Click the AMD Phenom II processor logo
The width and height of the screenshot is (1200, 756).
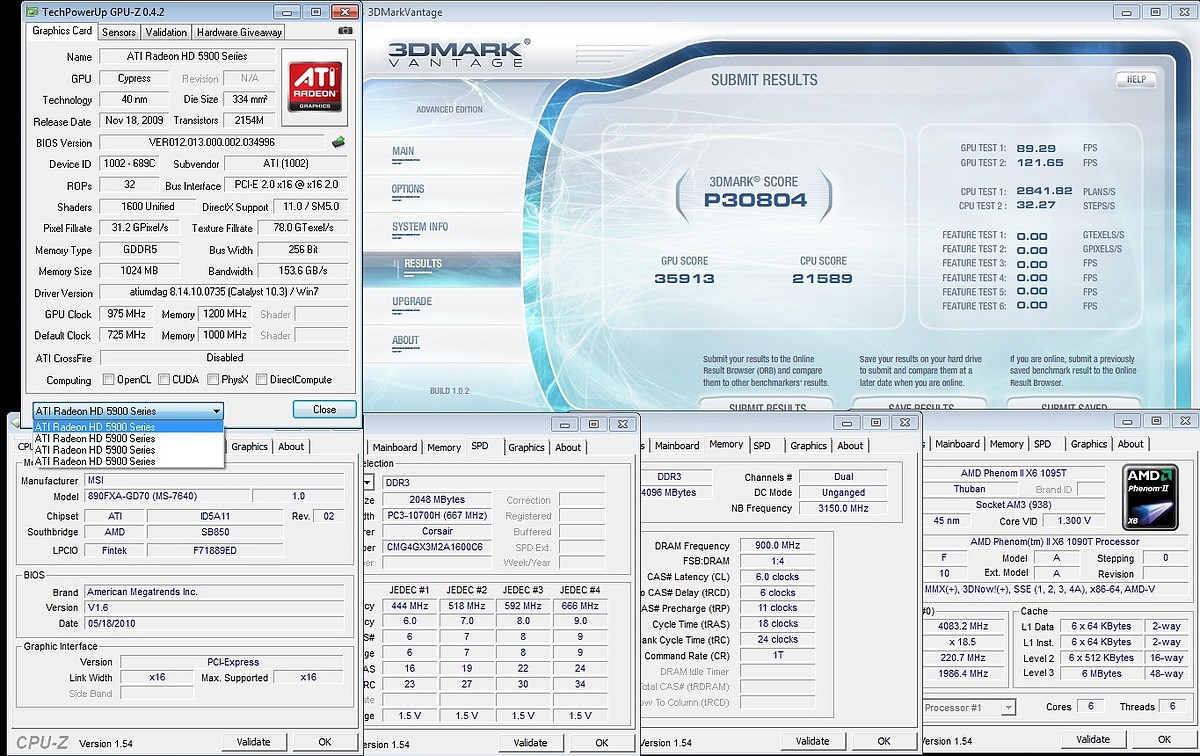1151,497
